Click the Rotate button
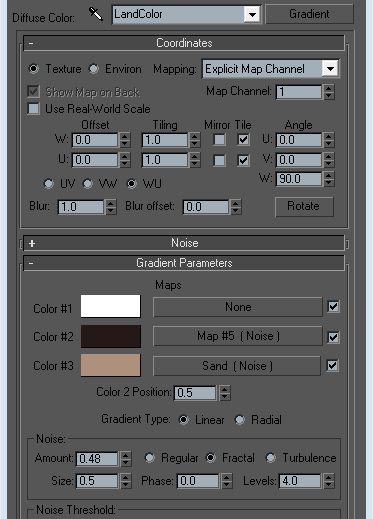Image resolution: width=373 pixels, height=519 pixels. 304,206
